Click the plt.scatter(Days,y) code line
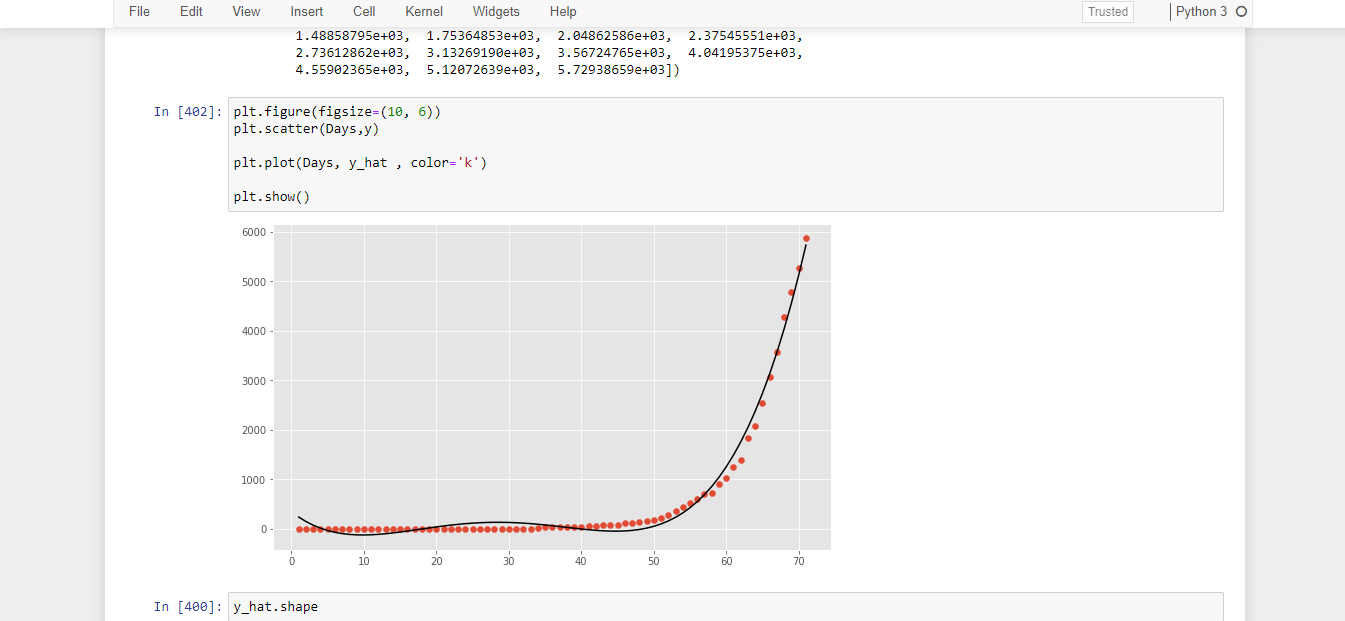The height and width of the screenshot is (621, 1345). (x=306, y=129)
